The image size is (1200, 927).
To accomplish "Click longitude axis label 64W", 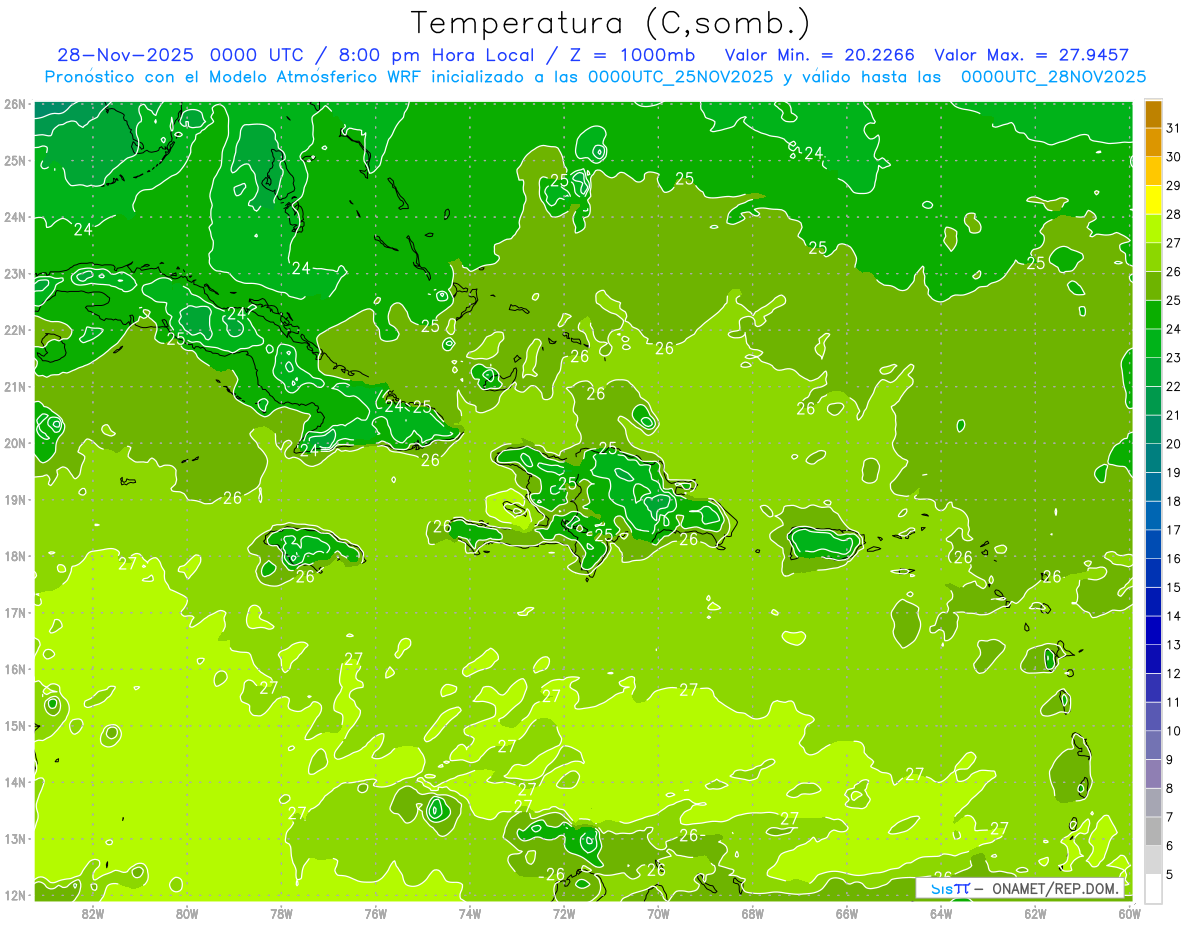I will [941, 913].
